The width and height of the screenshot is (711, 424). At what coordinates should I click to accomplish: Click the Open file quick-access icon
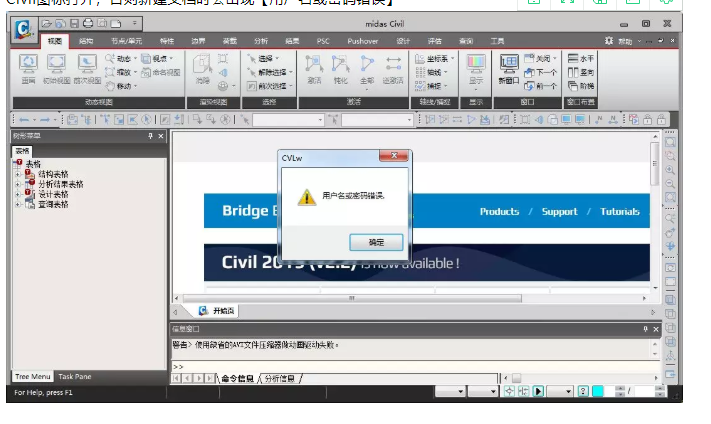coord(47,23)
